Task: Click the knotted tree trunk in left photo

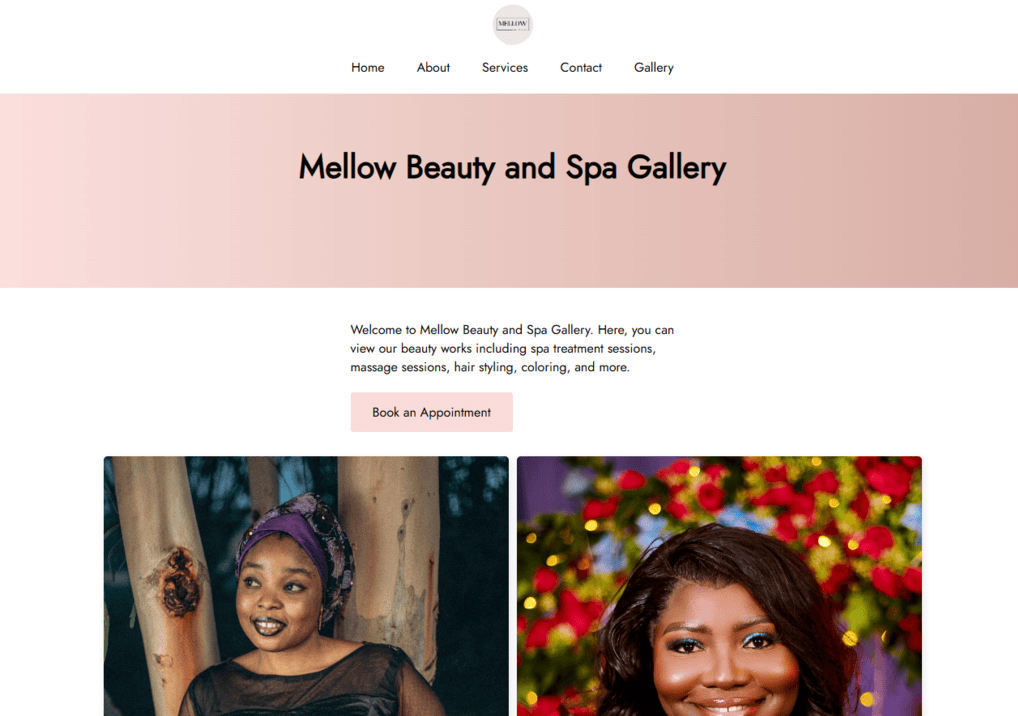Action: 177,581
